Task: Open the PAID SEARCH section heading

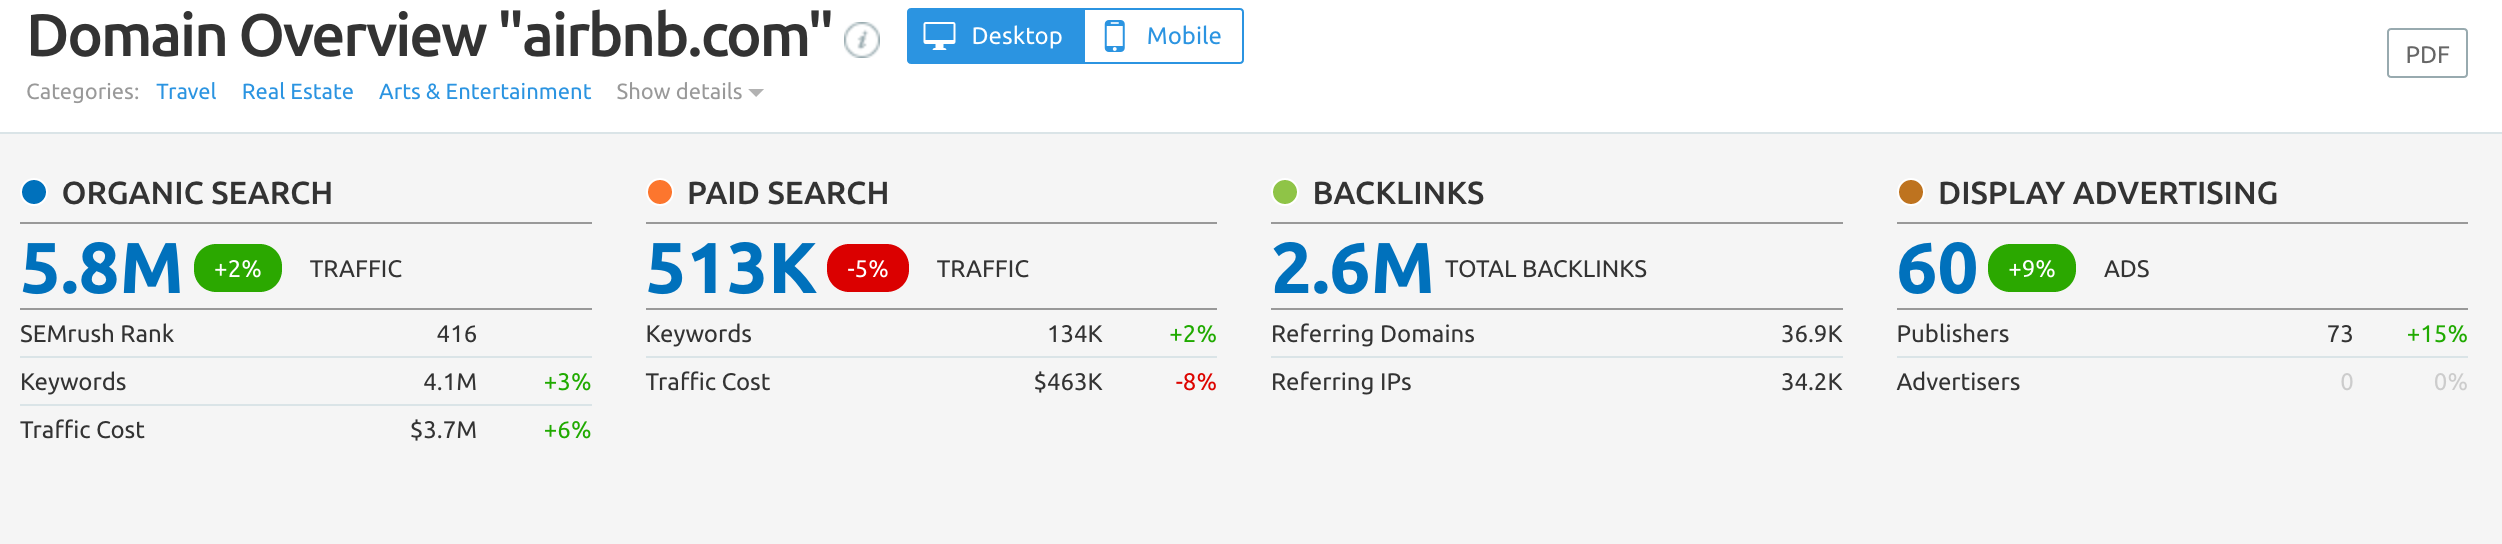Action: [788, 193]
